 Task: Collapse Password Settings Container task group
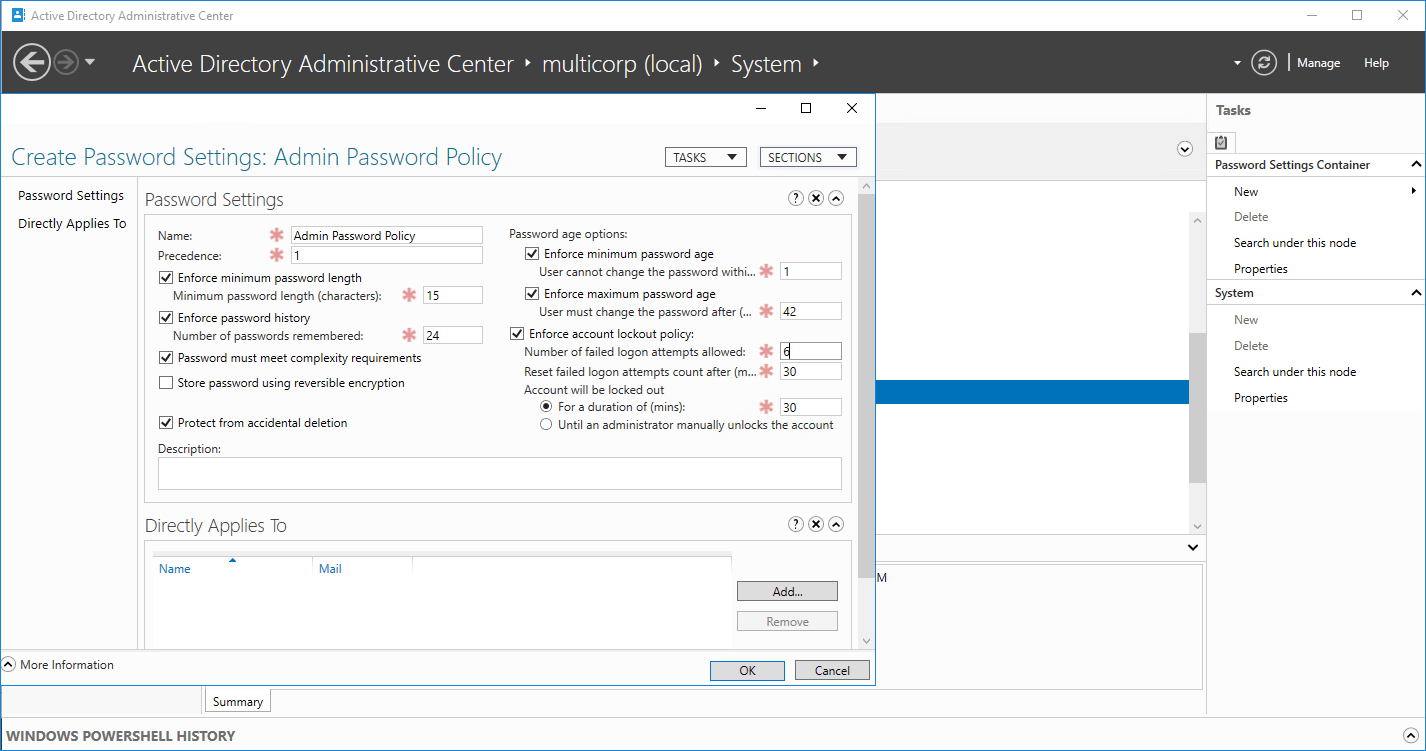[1416, 165]
